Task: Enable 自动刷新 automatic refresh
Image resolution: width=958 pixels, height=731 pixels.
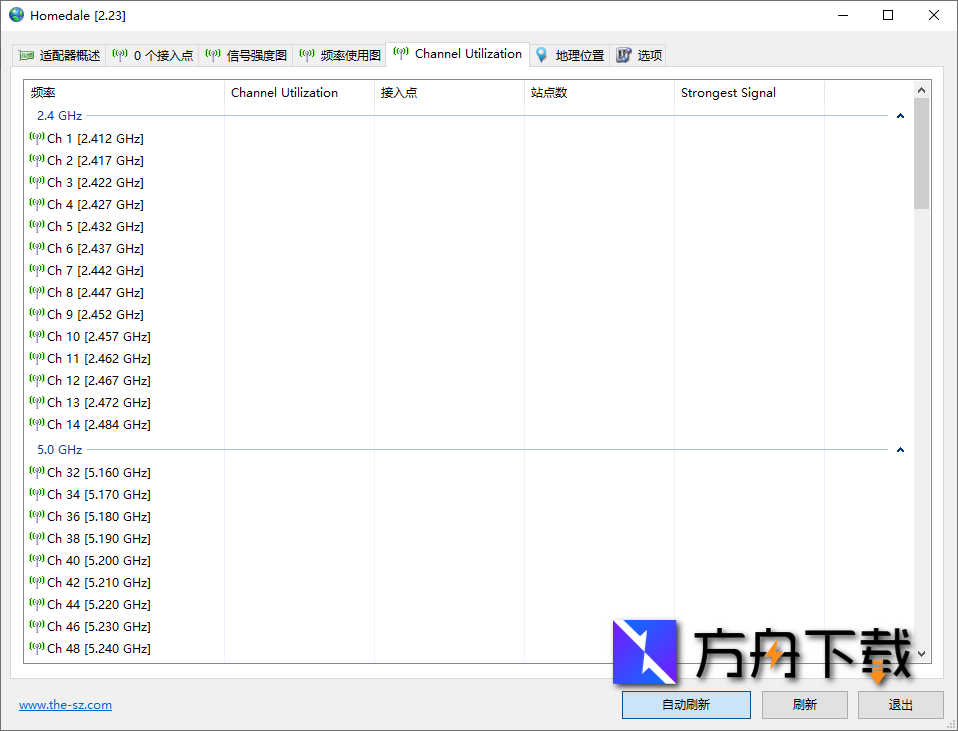Action: pos(686,704)
